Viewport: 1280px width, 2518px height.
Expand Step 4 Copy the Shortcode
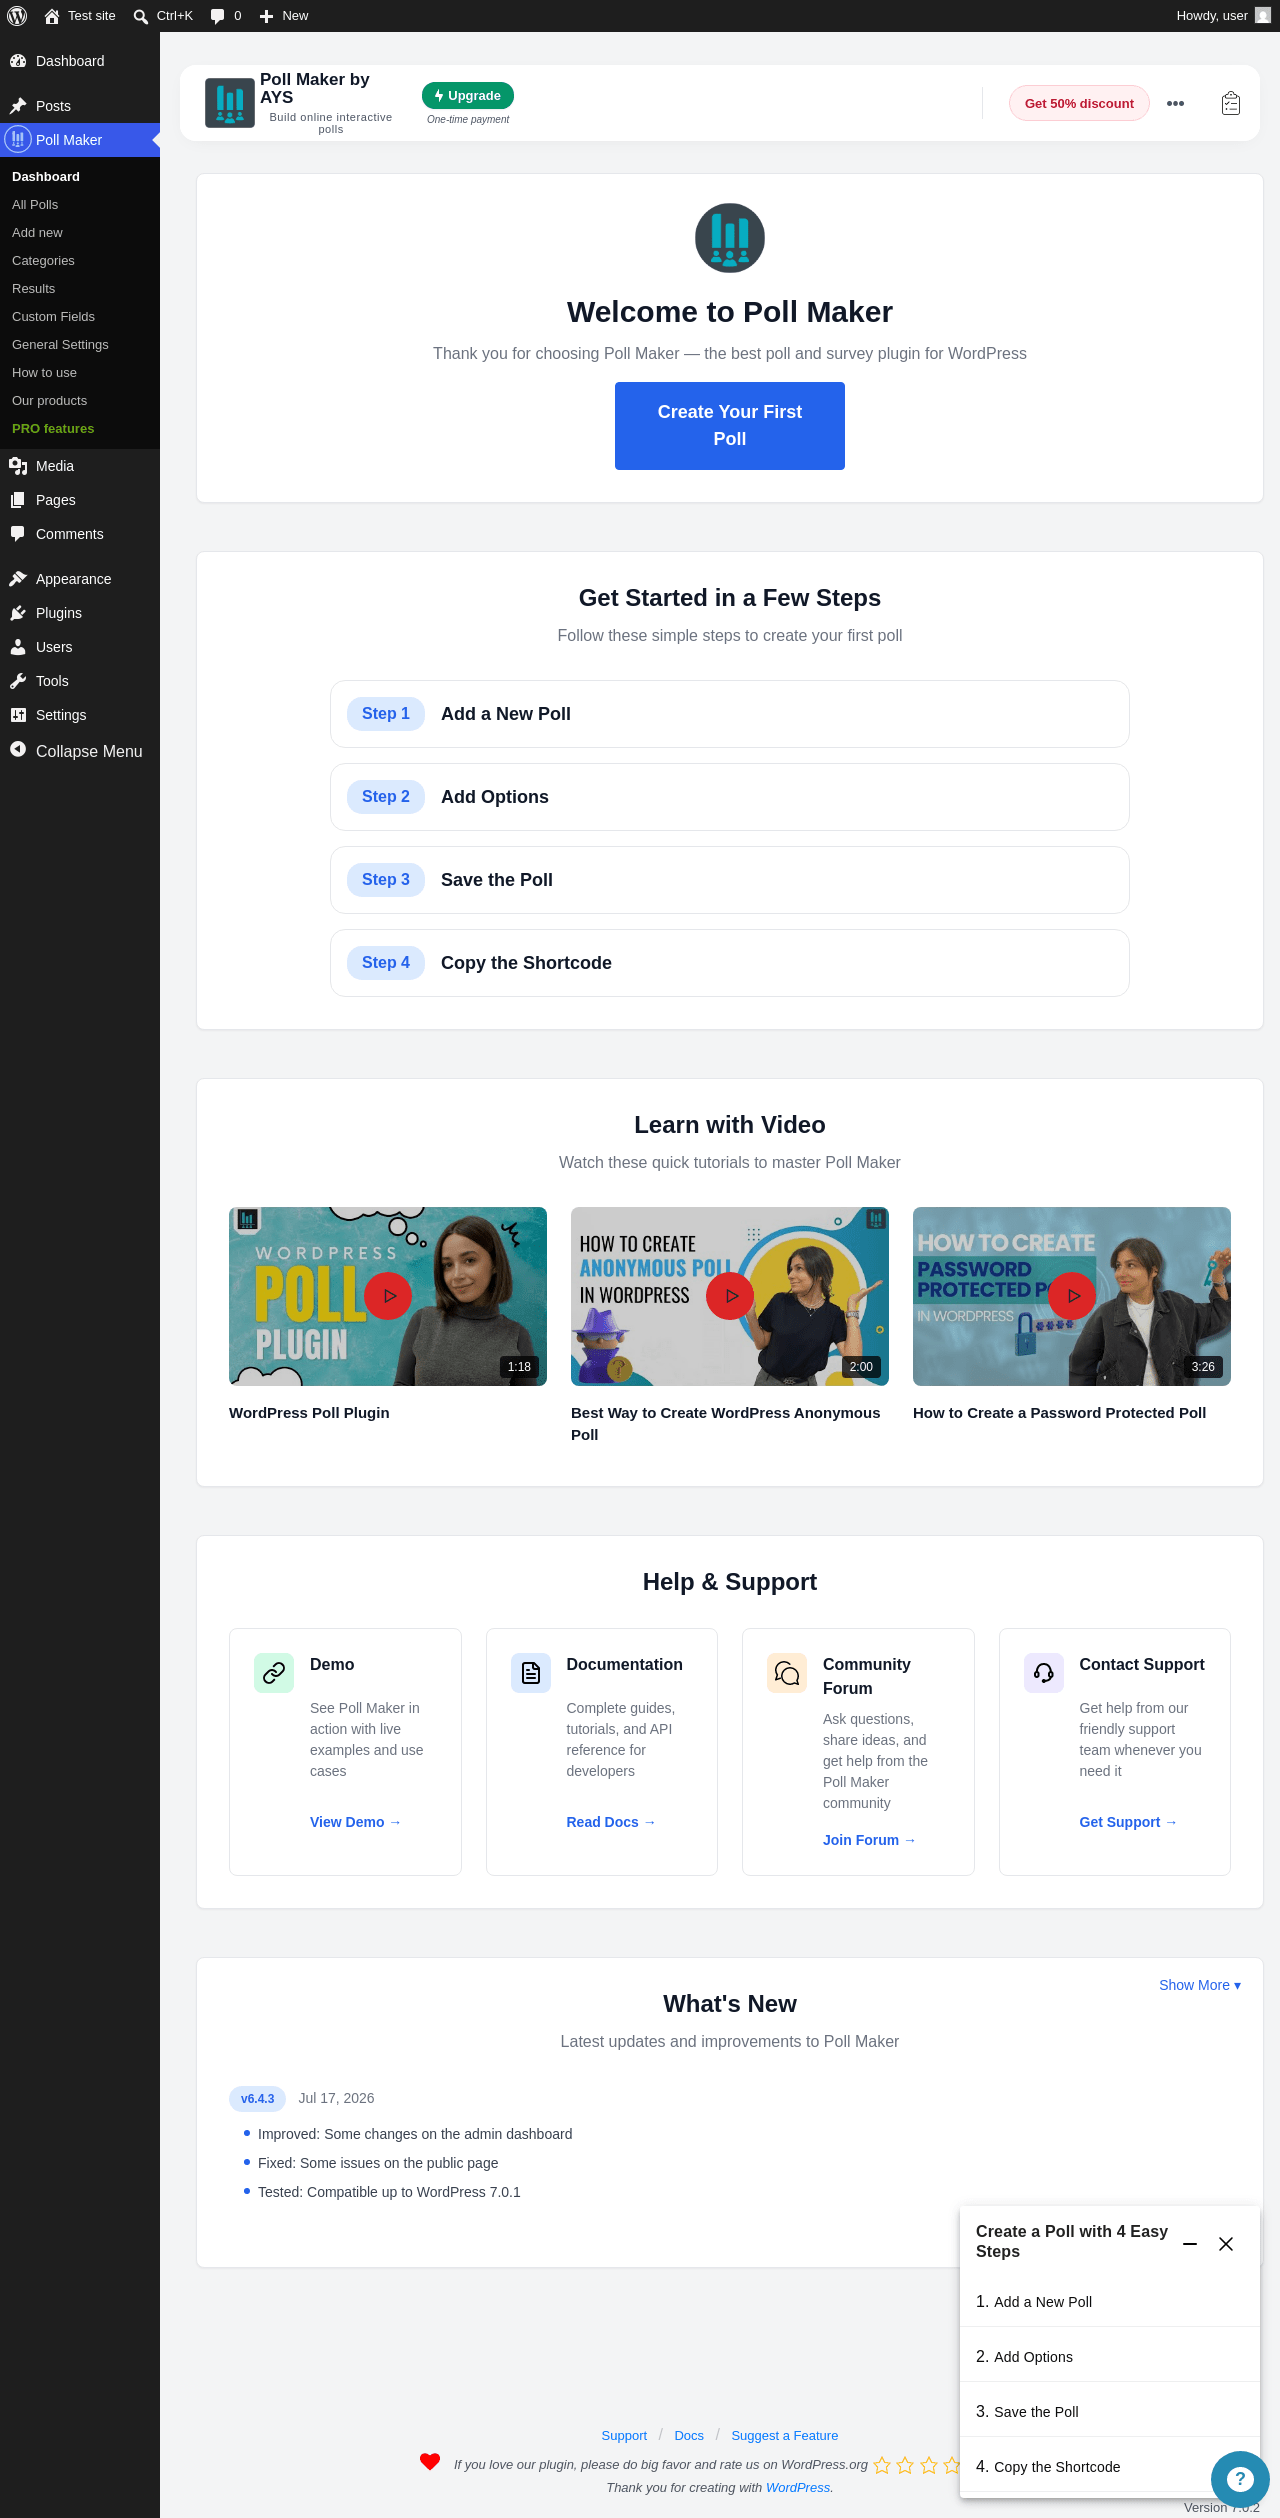coord(730,963)
